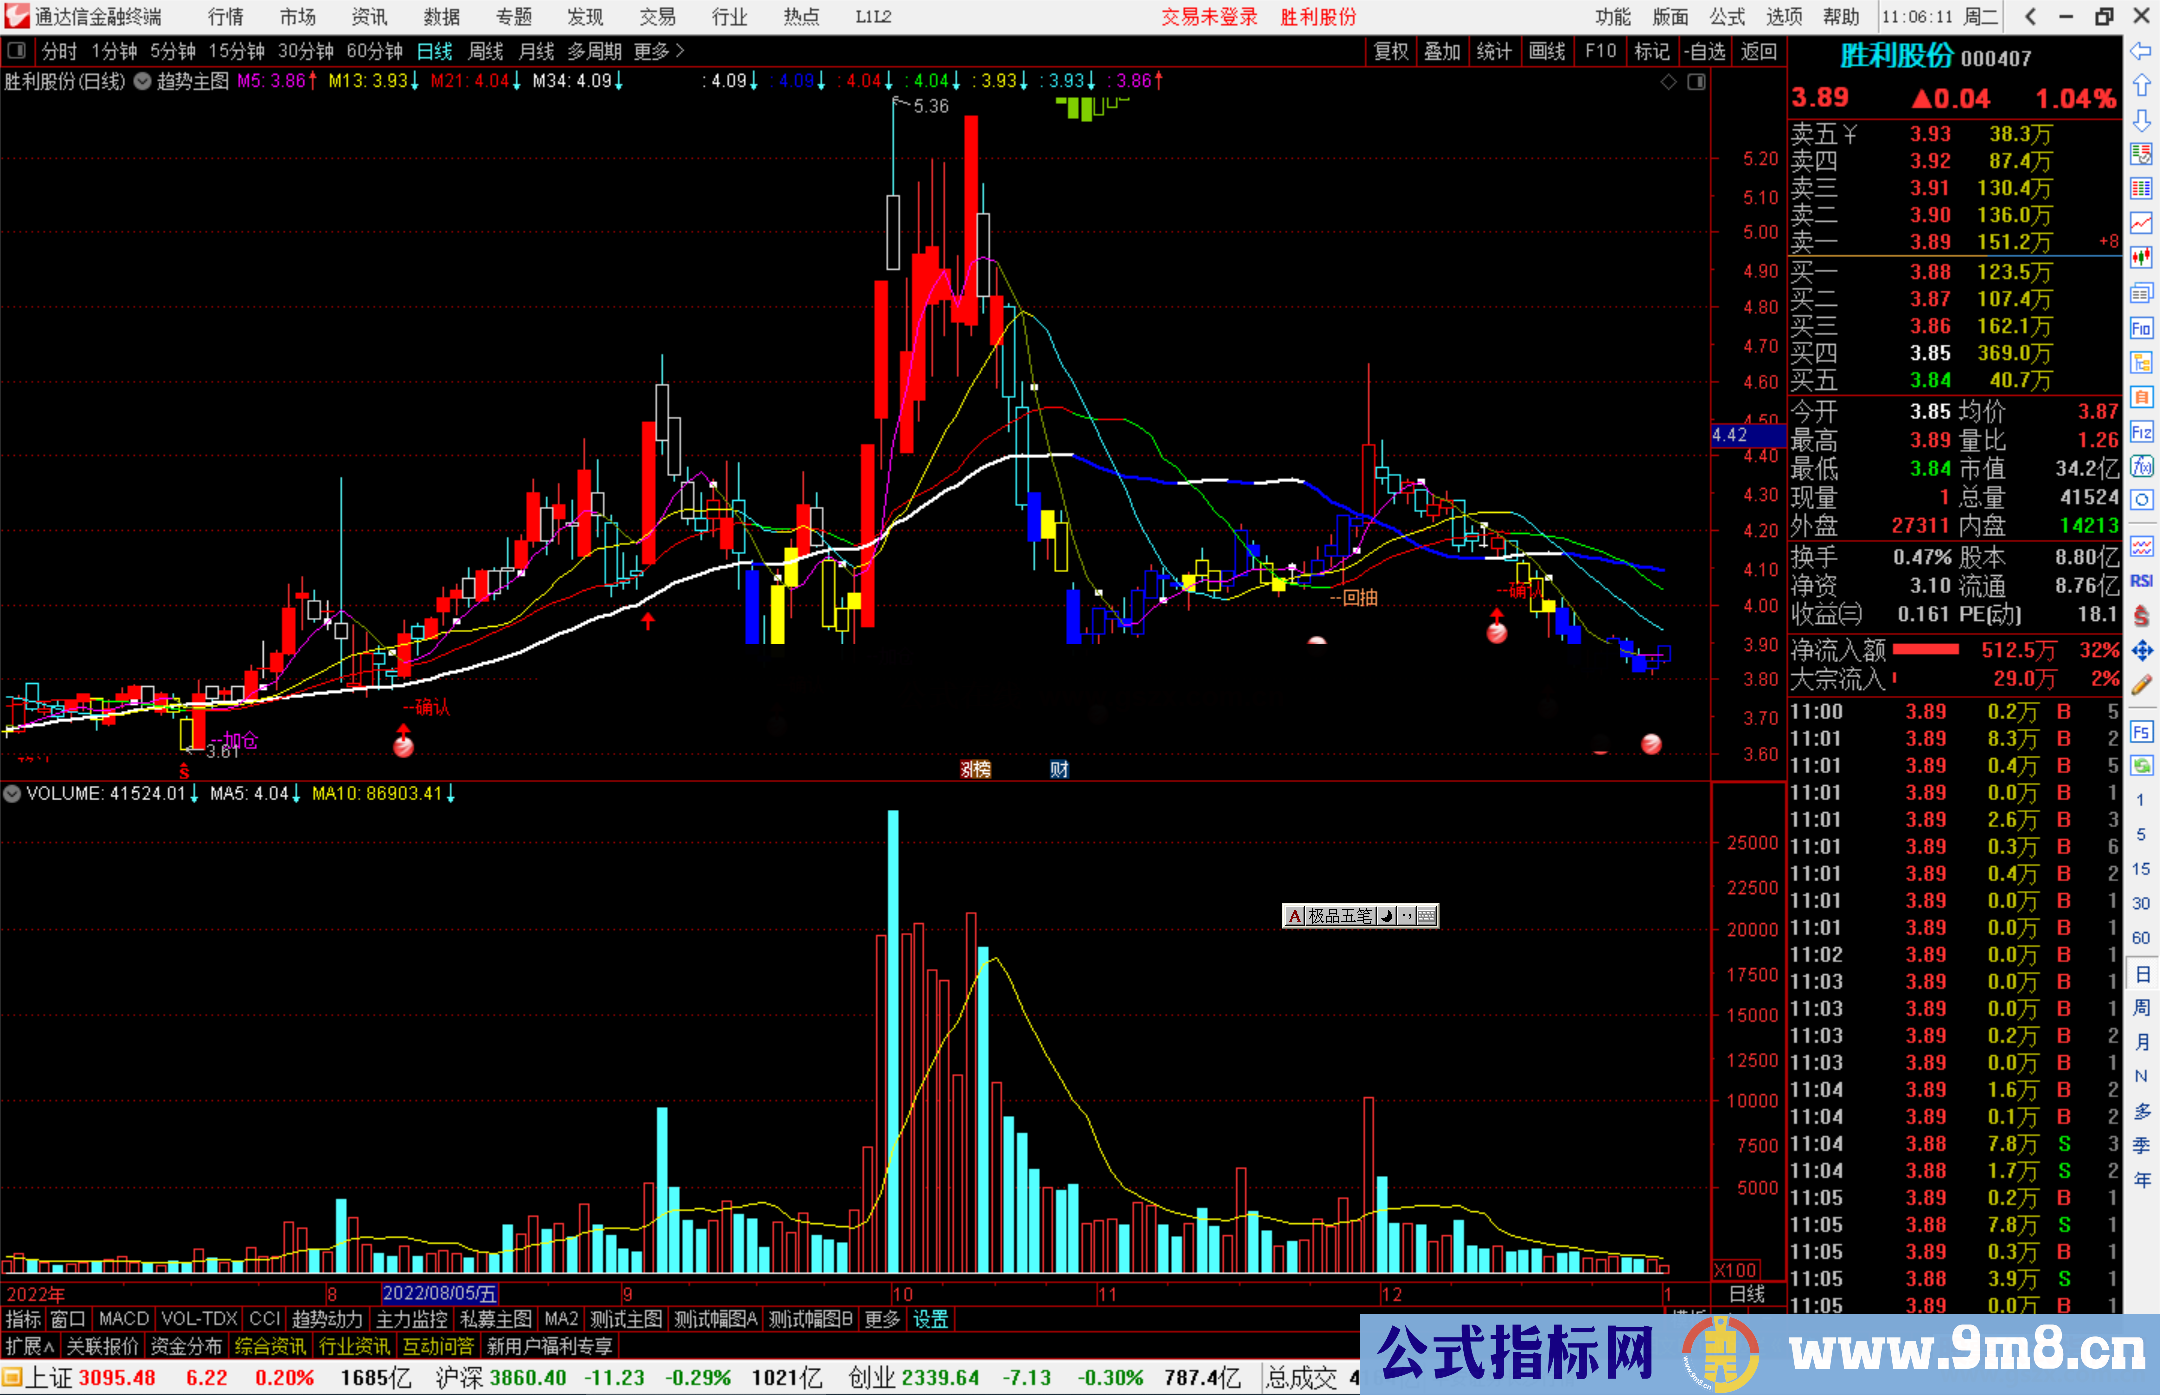Toggle the panel layout icon above price axis

pyautogui.click(x=1696, y=82)
